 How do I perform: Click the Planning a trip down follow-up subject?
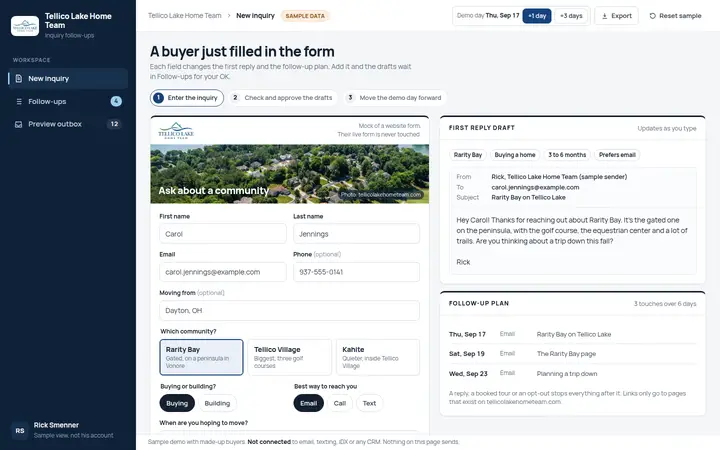pos(567,374)
